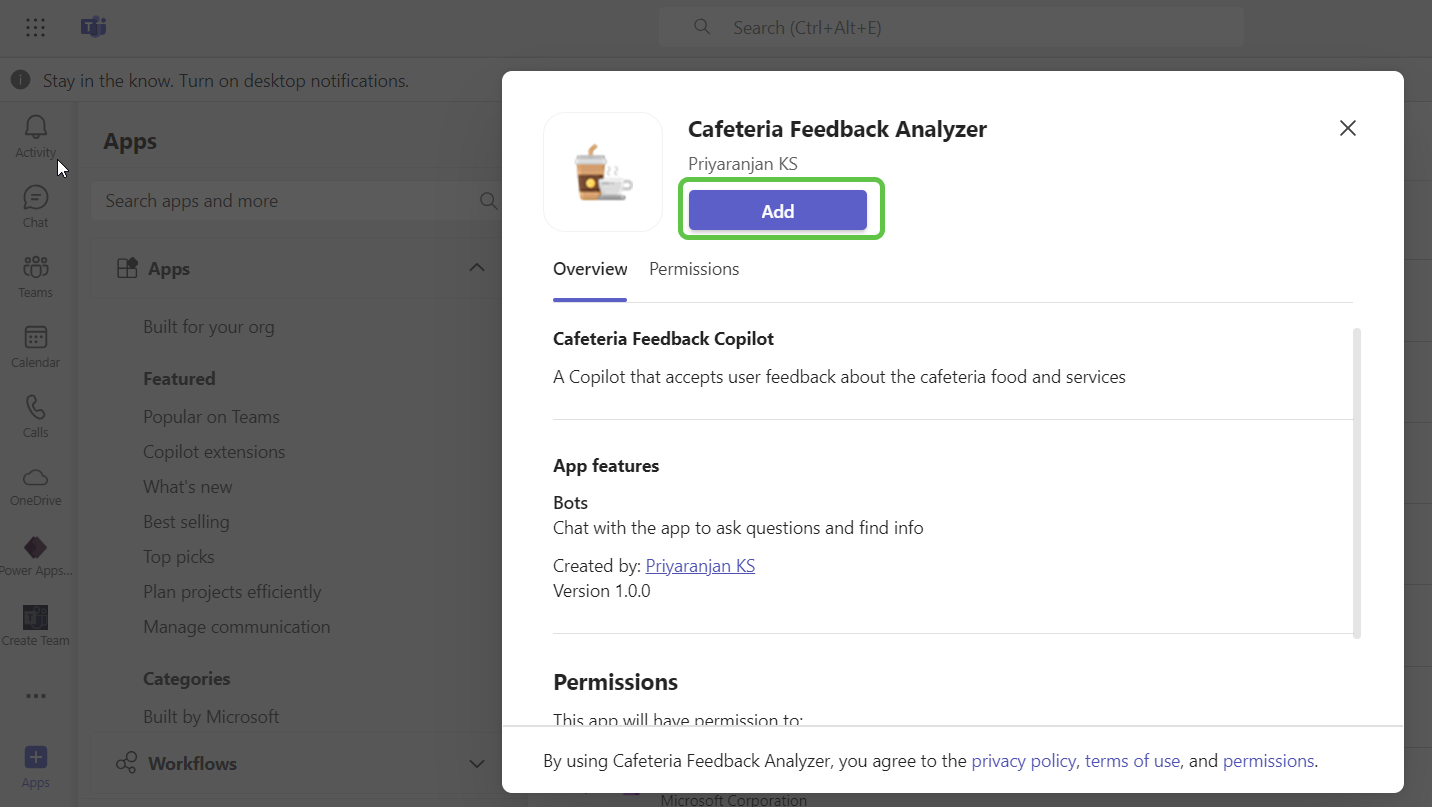Collapse the Apps section chevron
Screen dimensions: 1432x807
(477, 268)
